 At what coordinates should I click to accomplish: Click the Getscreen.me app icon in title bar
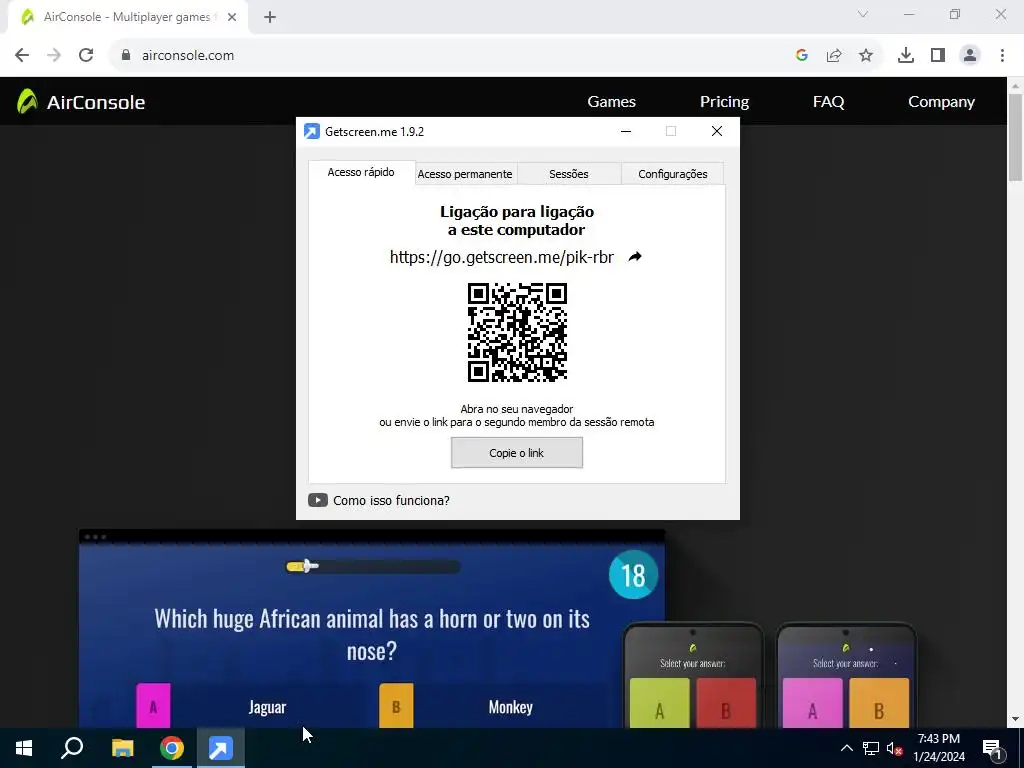(312, 131)
